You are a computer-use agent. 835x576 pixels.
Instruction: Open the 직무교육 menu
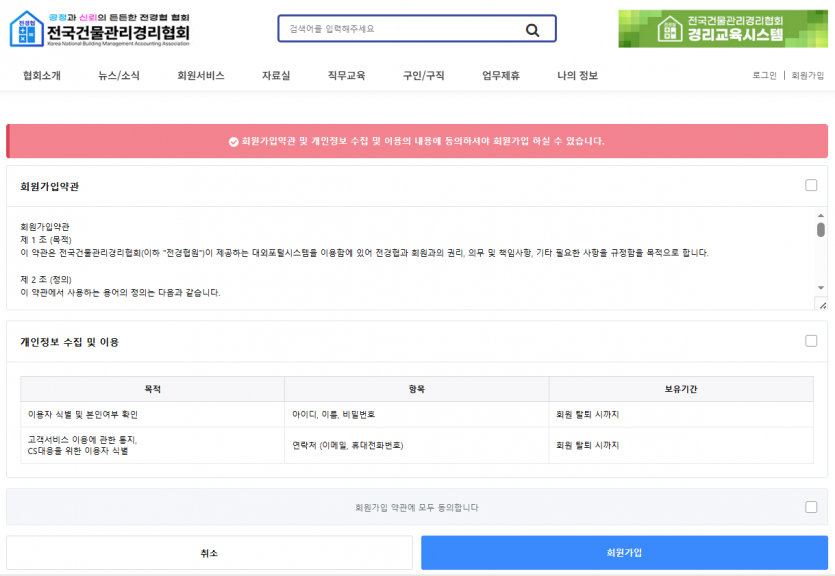[x=346, y=76]
